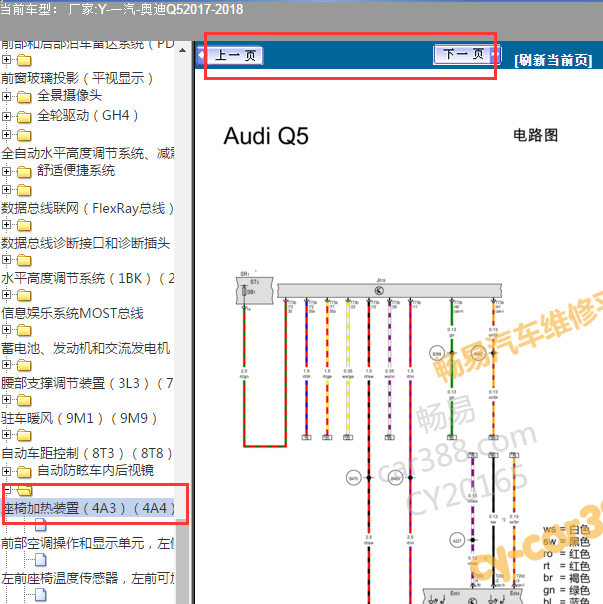This screenshot has width=603, height=604.
Task: Click folder icon above 水平高度调节系统（1BK）
Action: pos(24,260)
